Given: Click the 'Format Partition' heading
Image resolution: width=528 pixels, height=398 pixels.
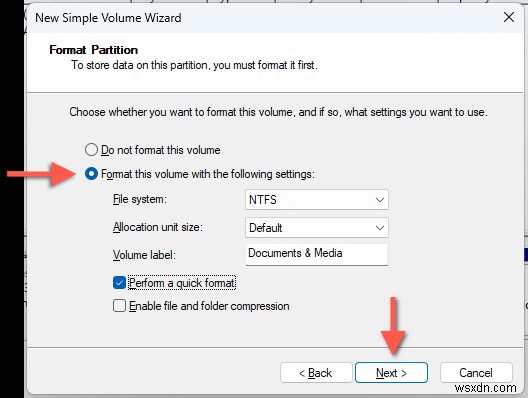Looking at the screenshot, I should tap(94, 50).
